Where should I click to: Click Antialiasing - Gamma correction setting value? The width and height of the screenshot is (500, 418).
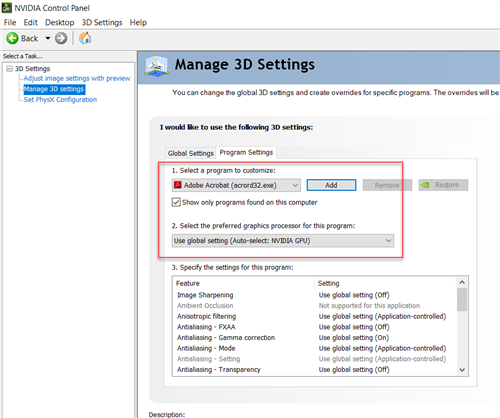click(354, 338)
